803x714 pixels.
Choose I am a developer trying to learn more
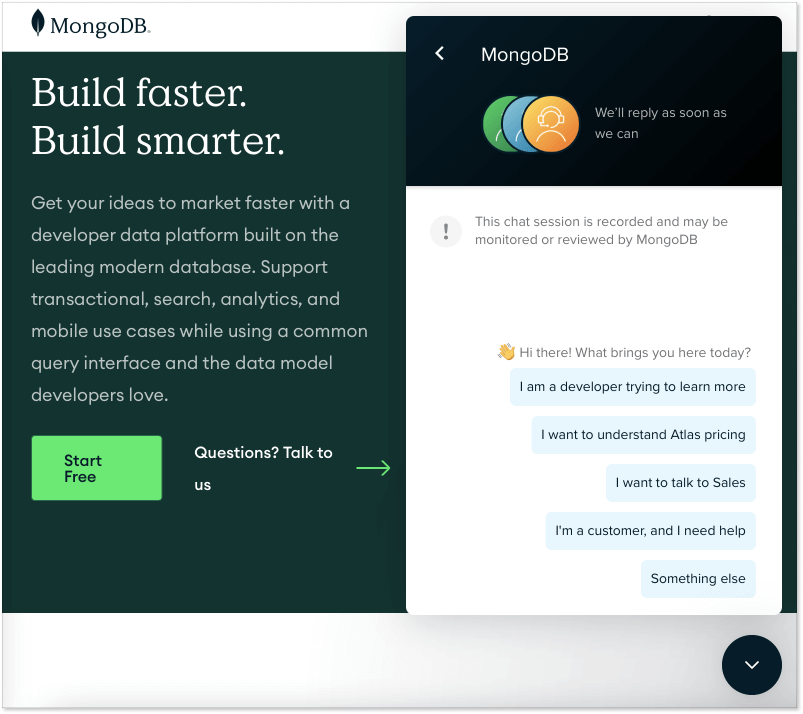coord(632,387)
